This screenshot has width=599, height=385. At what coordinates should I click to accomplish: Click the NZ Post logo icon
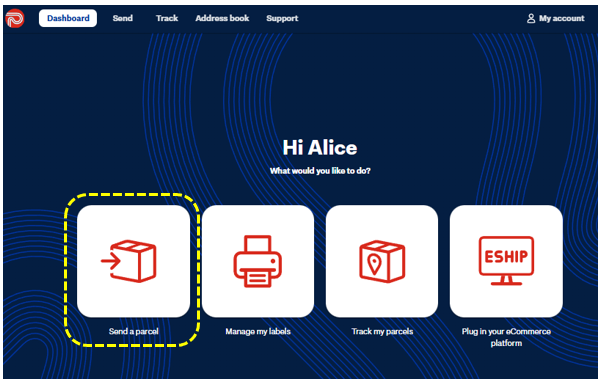click(15, 18)
